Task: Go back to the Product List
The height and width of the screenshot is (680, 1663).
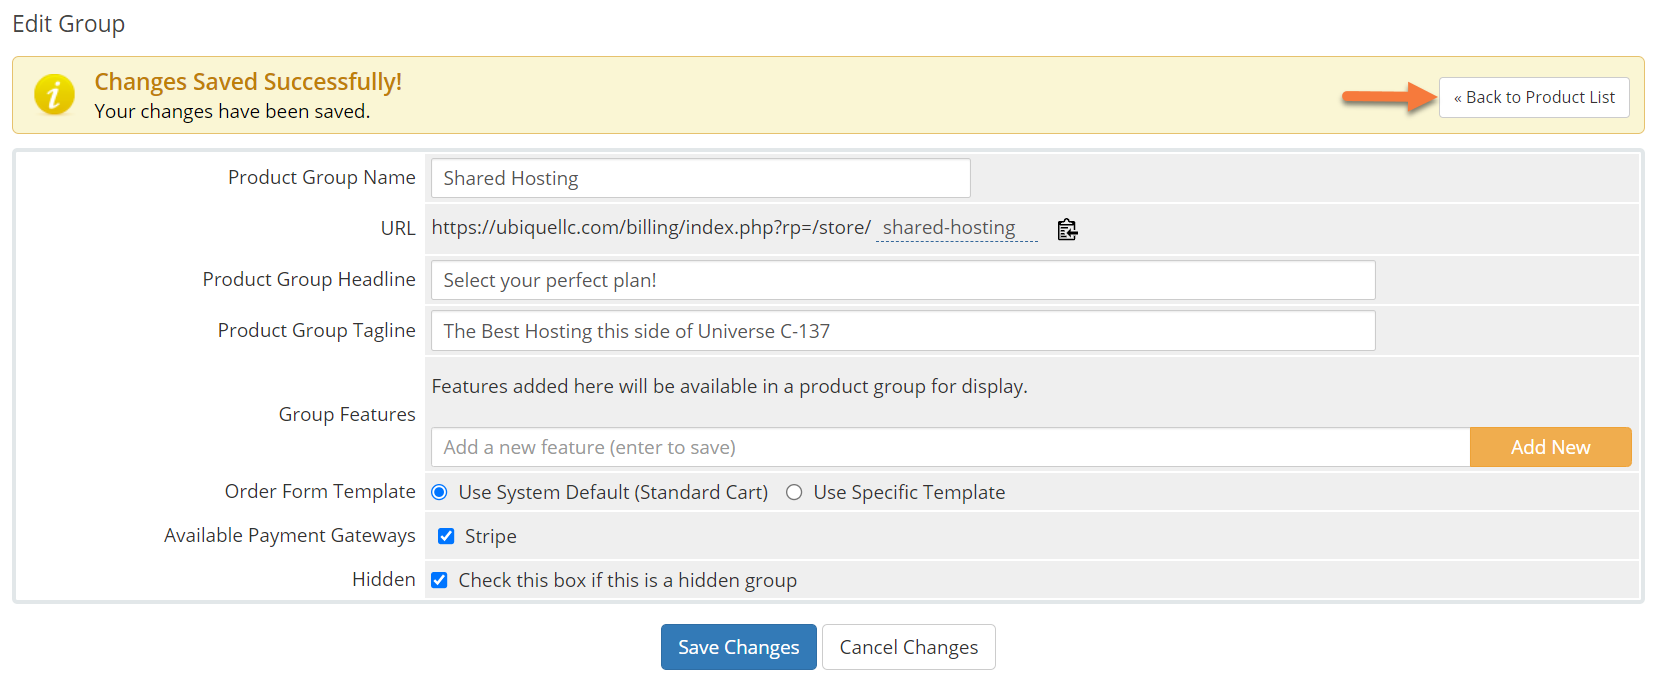Action: click(1533, 97)
